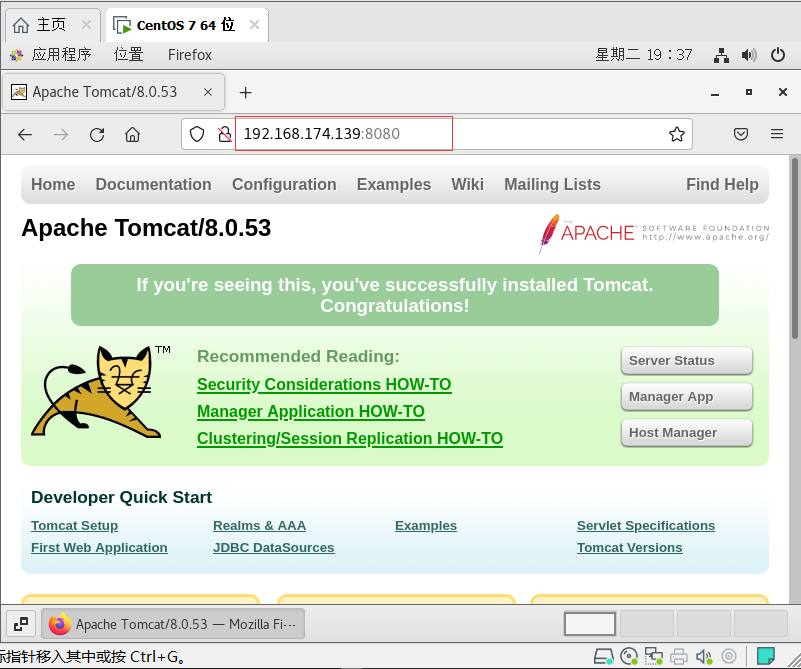Open the tracking protection shield icon
The image size is (801, 669).
pyautogui.click(x=197, y=134)
